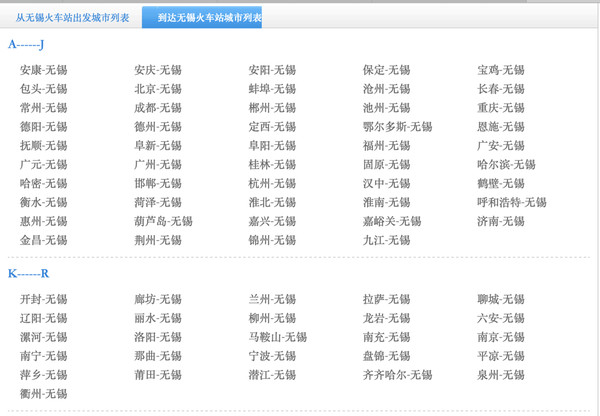Screen dimensions: 600x416
Task: Choose the 葫芦岛-无锡 link
Action: 163,221
